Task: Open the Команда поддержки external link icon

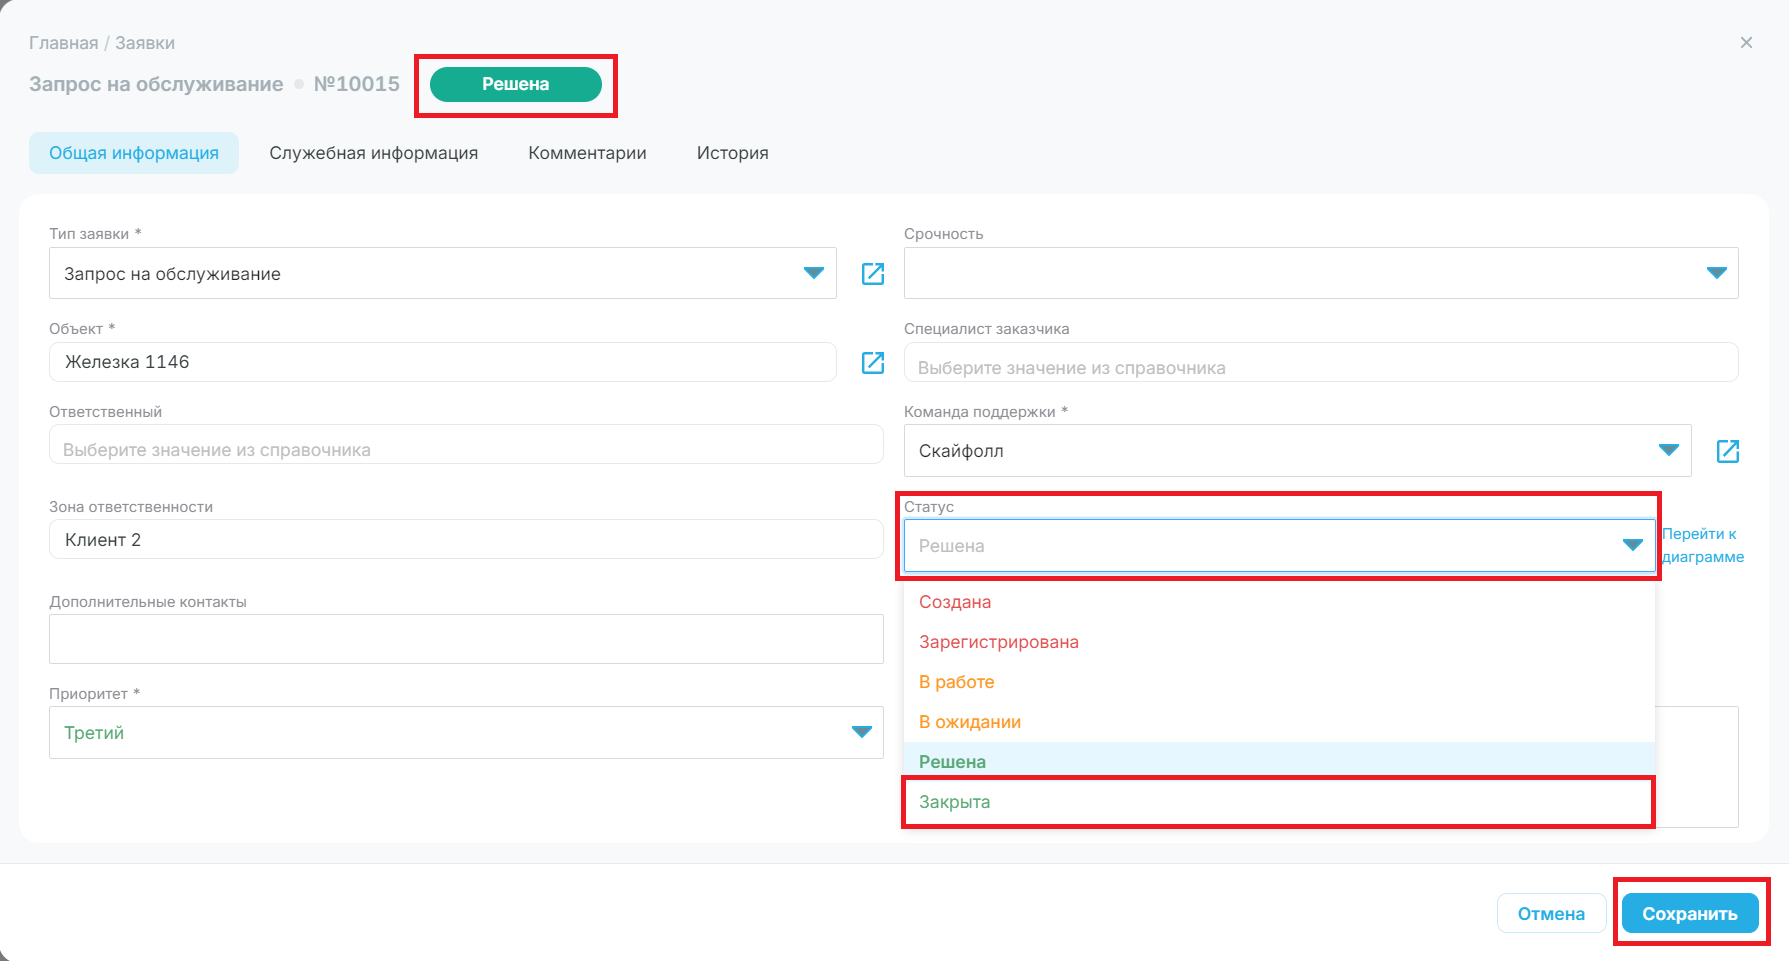Action: click(1728, 451)
